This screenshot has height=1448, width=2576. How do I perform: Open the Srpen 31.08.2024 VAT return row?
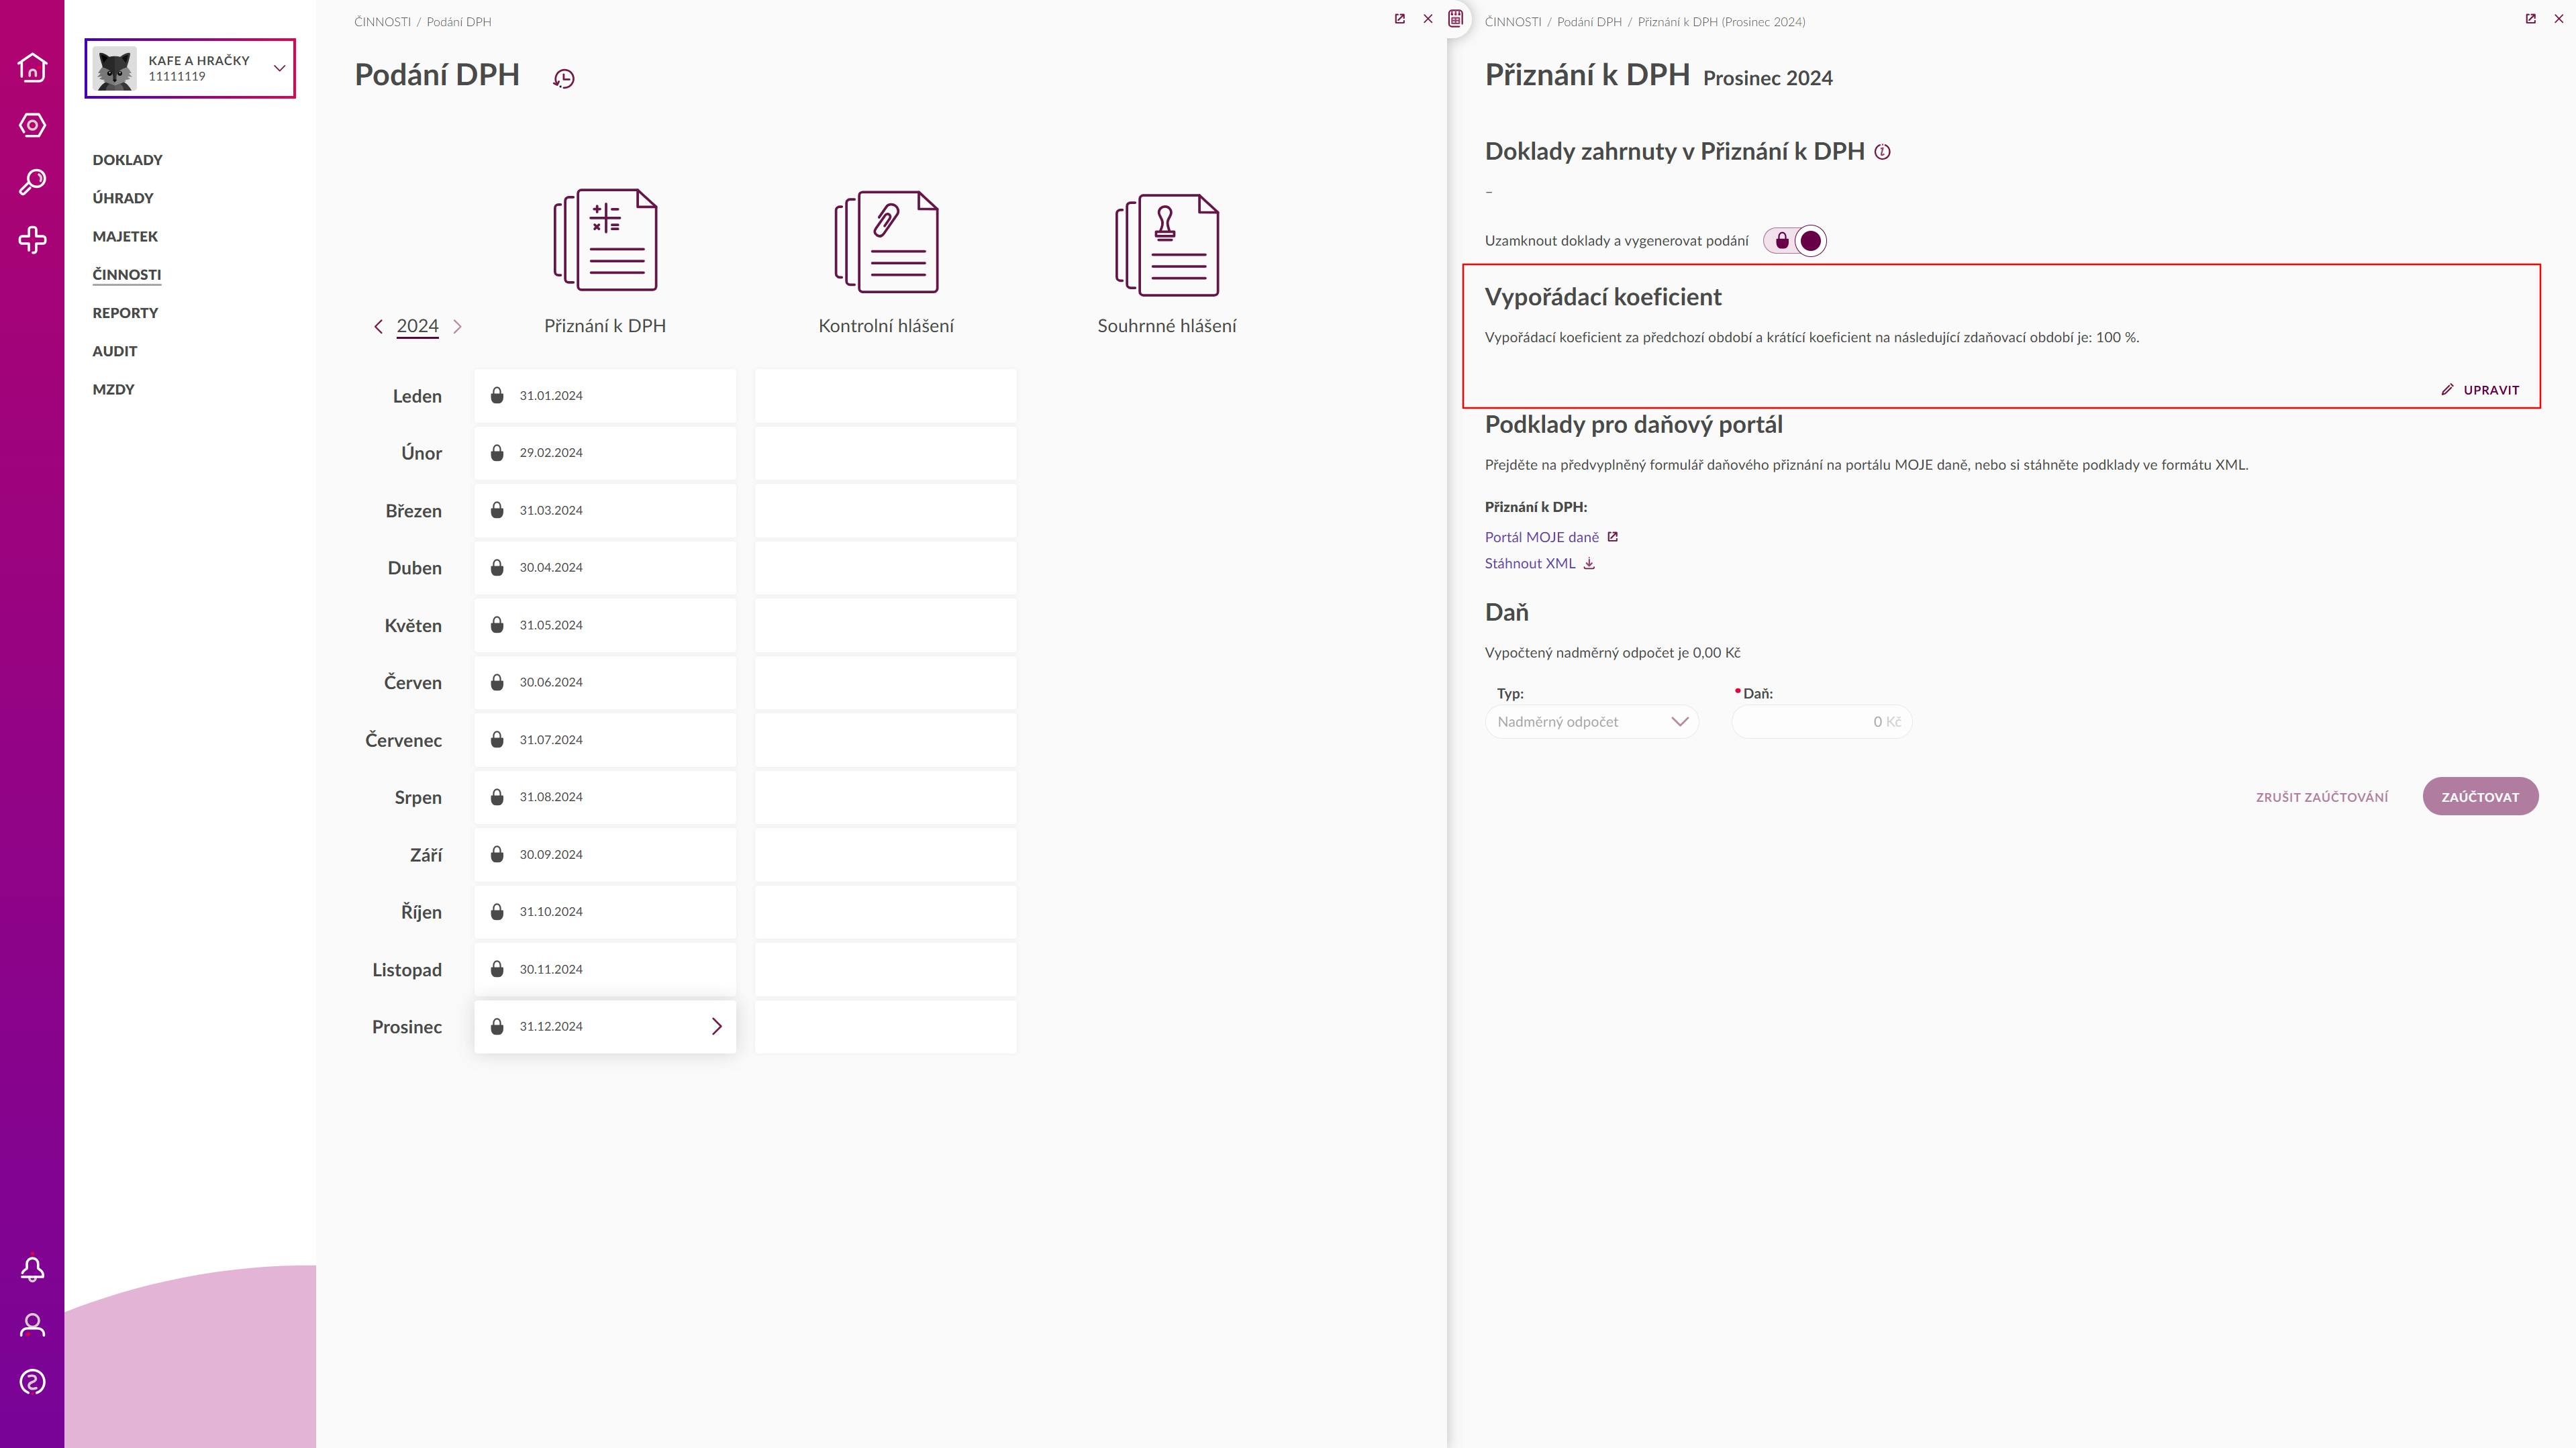coord(605,797)
